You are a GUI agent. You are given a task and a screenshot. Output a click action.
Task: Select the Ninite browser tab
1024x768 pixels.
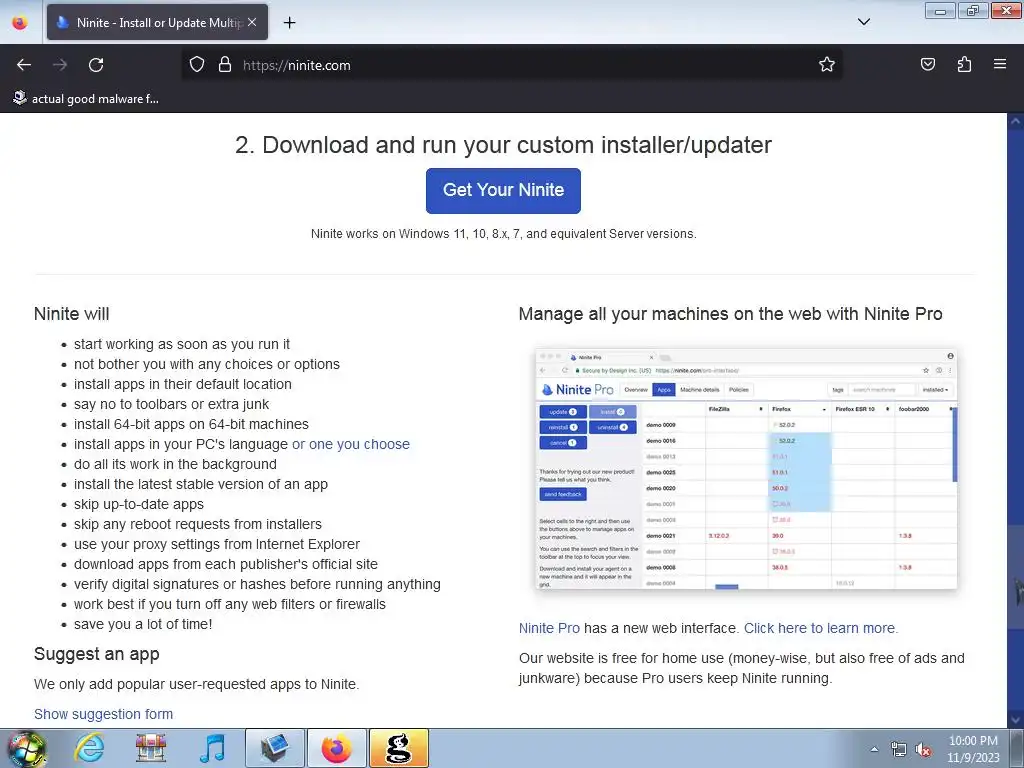pyautogui.click(x=157, y=22)
